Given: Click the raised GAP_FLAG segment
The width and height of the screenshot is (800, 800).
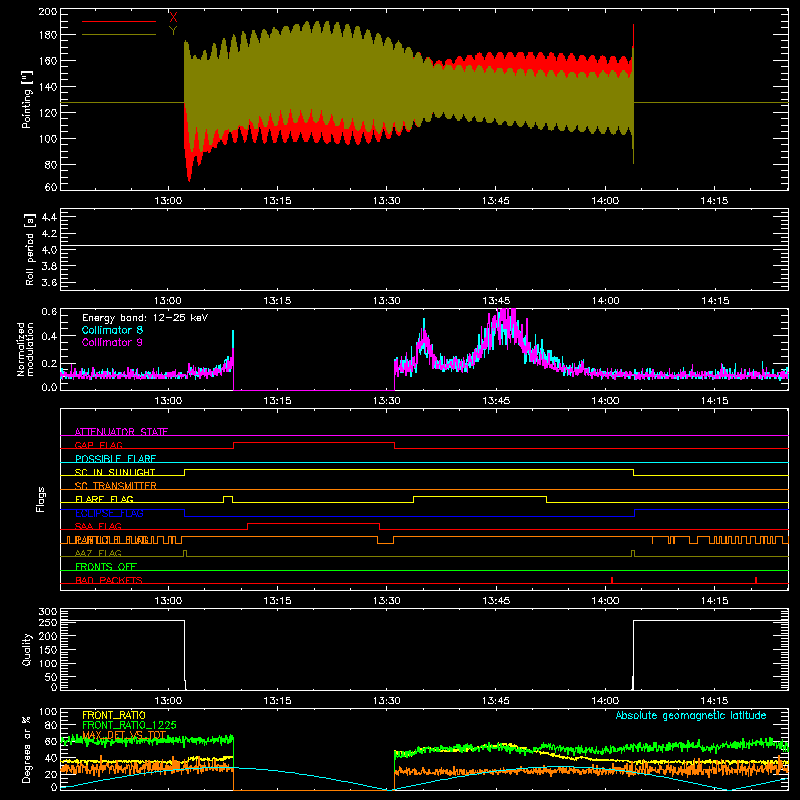Looking at the screenshot, I should [314, 442].
